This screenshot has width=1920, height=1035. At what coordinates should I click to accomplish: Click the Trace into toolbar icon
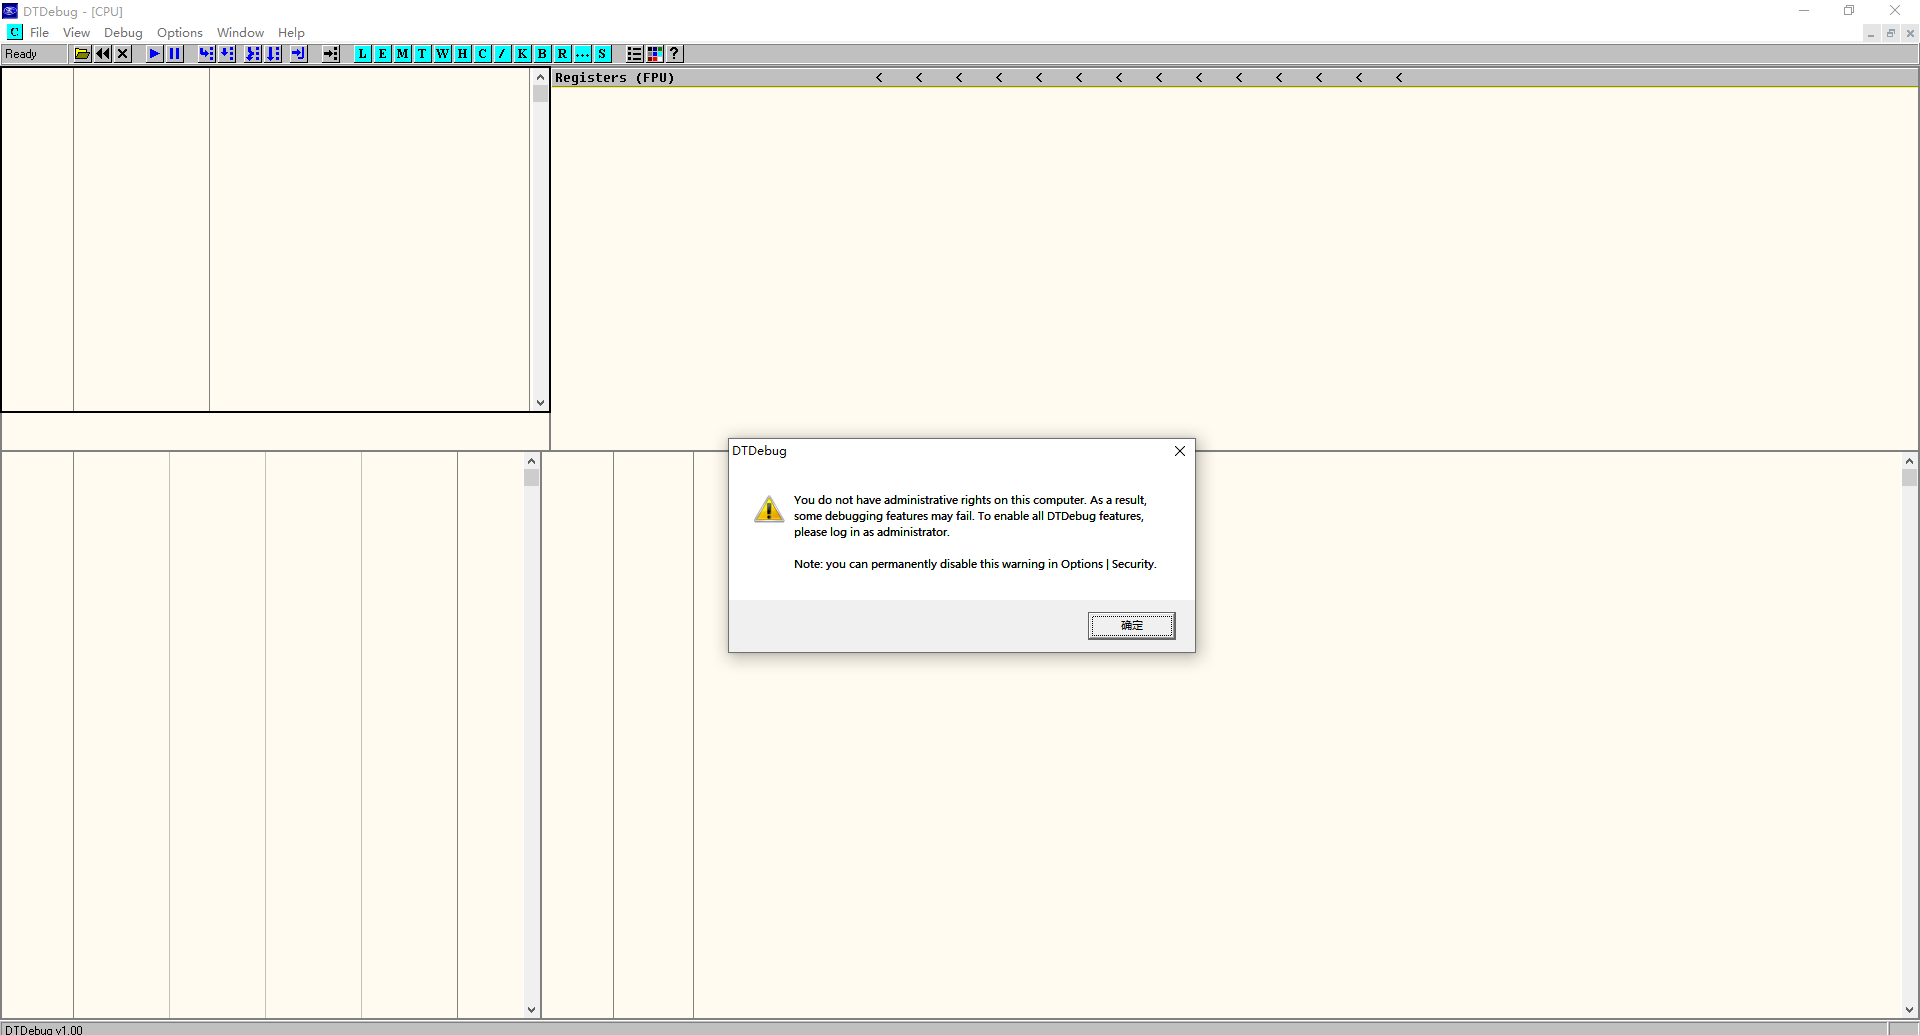coord(253,54)
